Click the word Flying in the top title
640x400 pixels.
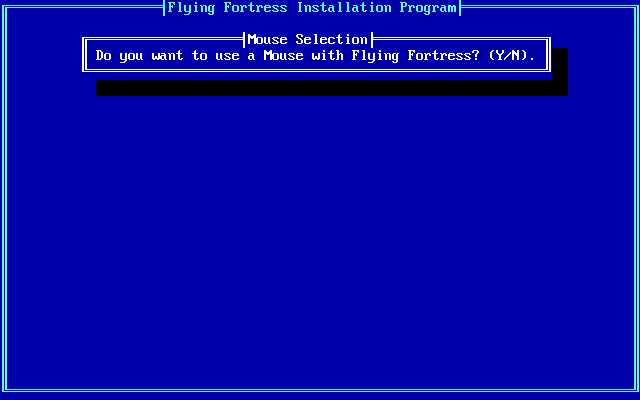[x=191, y=8]
